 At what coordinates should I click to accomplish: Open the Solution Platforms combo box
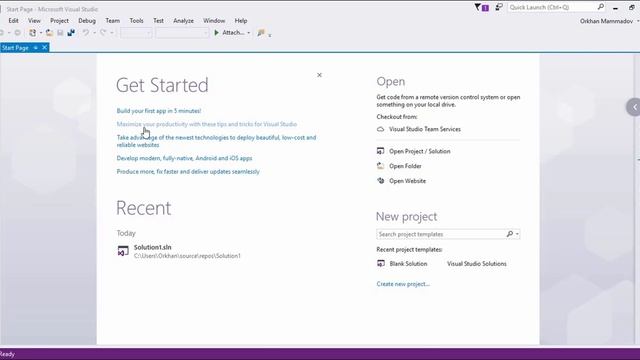(182, 33)
